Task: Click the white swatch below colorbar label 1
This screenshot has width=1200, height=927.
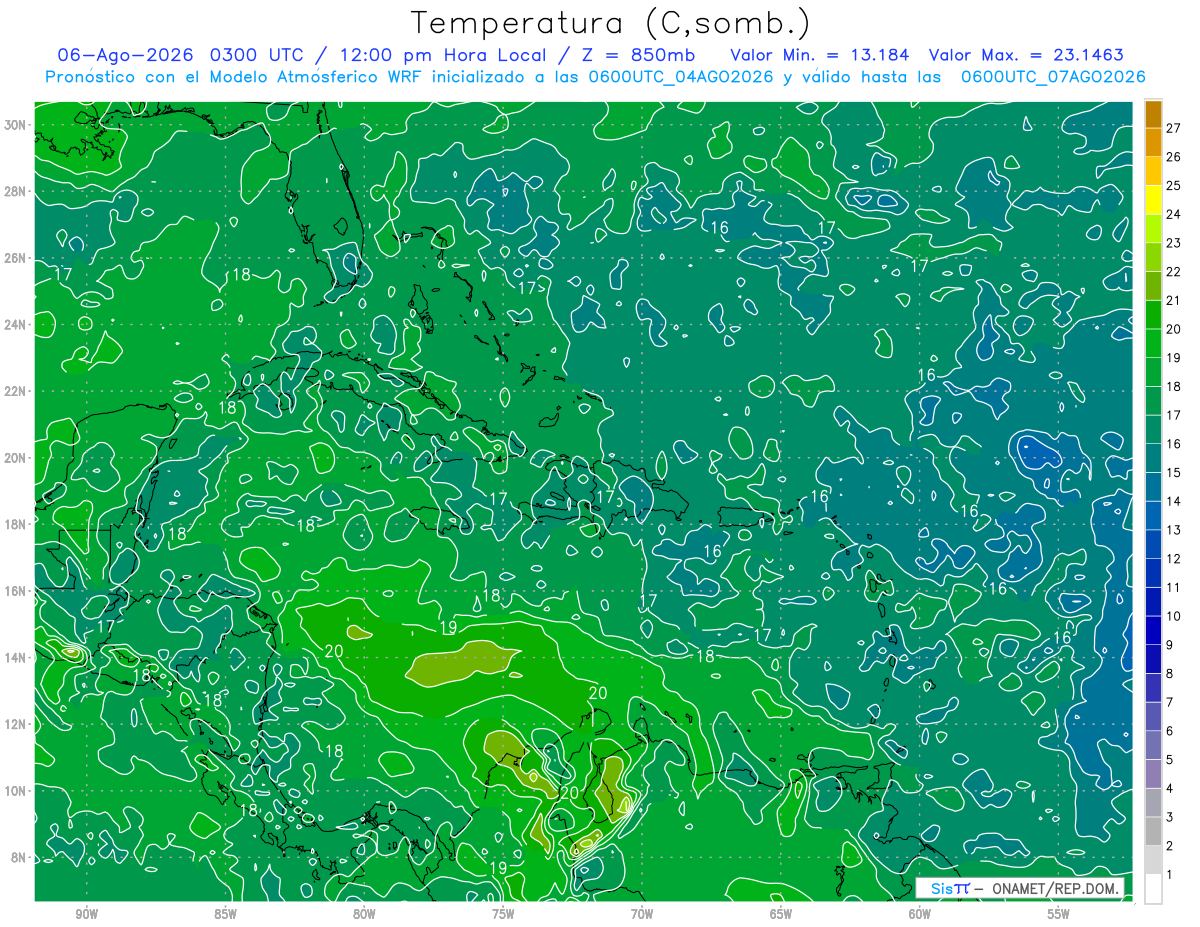Action: (1153, 889)
